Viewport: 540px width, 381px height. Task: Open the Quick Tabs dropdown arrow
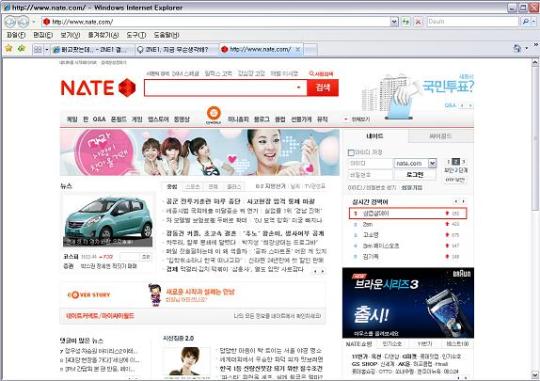(47, 50)
